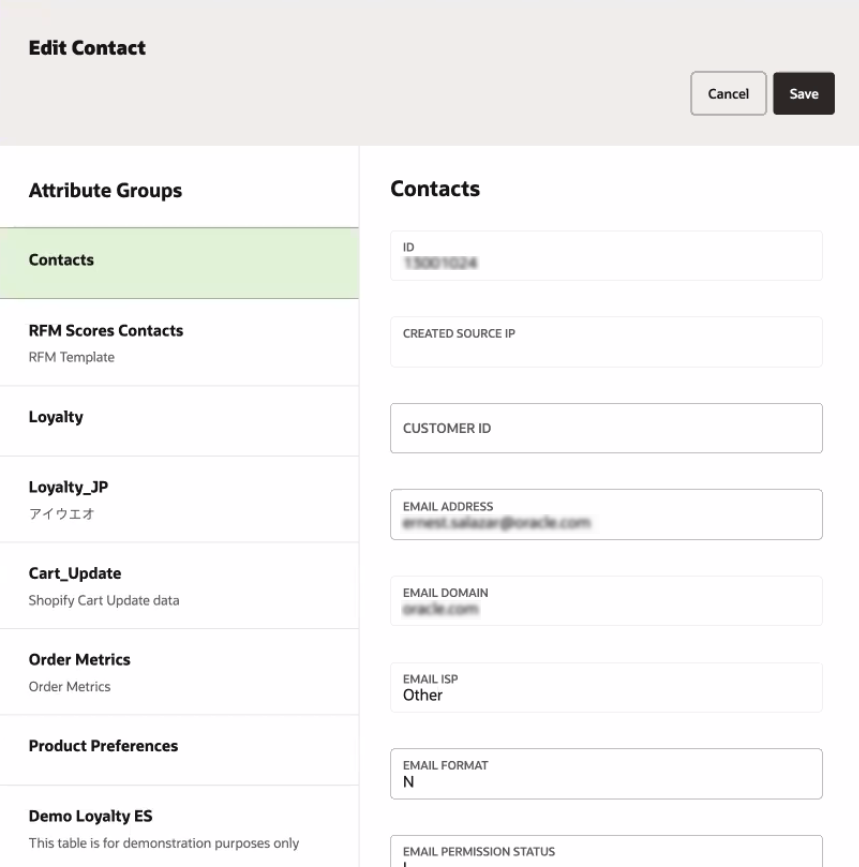Click the Edit Contact page title
Screen dimensions: 859x867
(87, 48)
